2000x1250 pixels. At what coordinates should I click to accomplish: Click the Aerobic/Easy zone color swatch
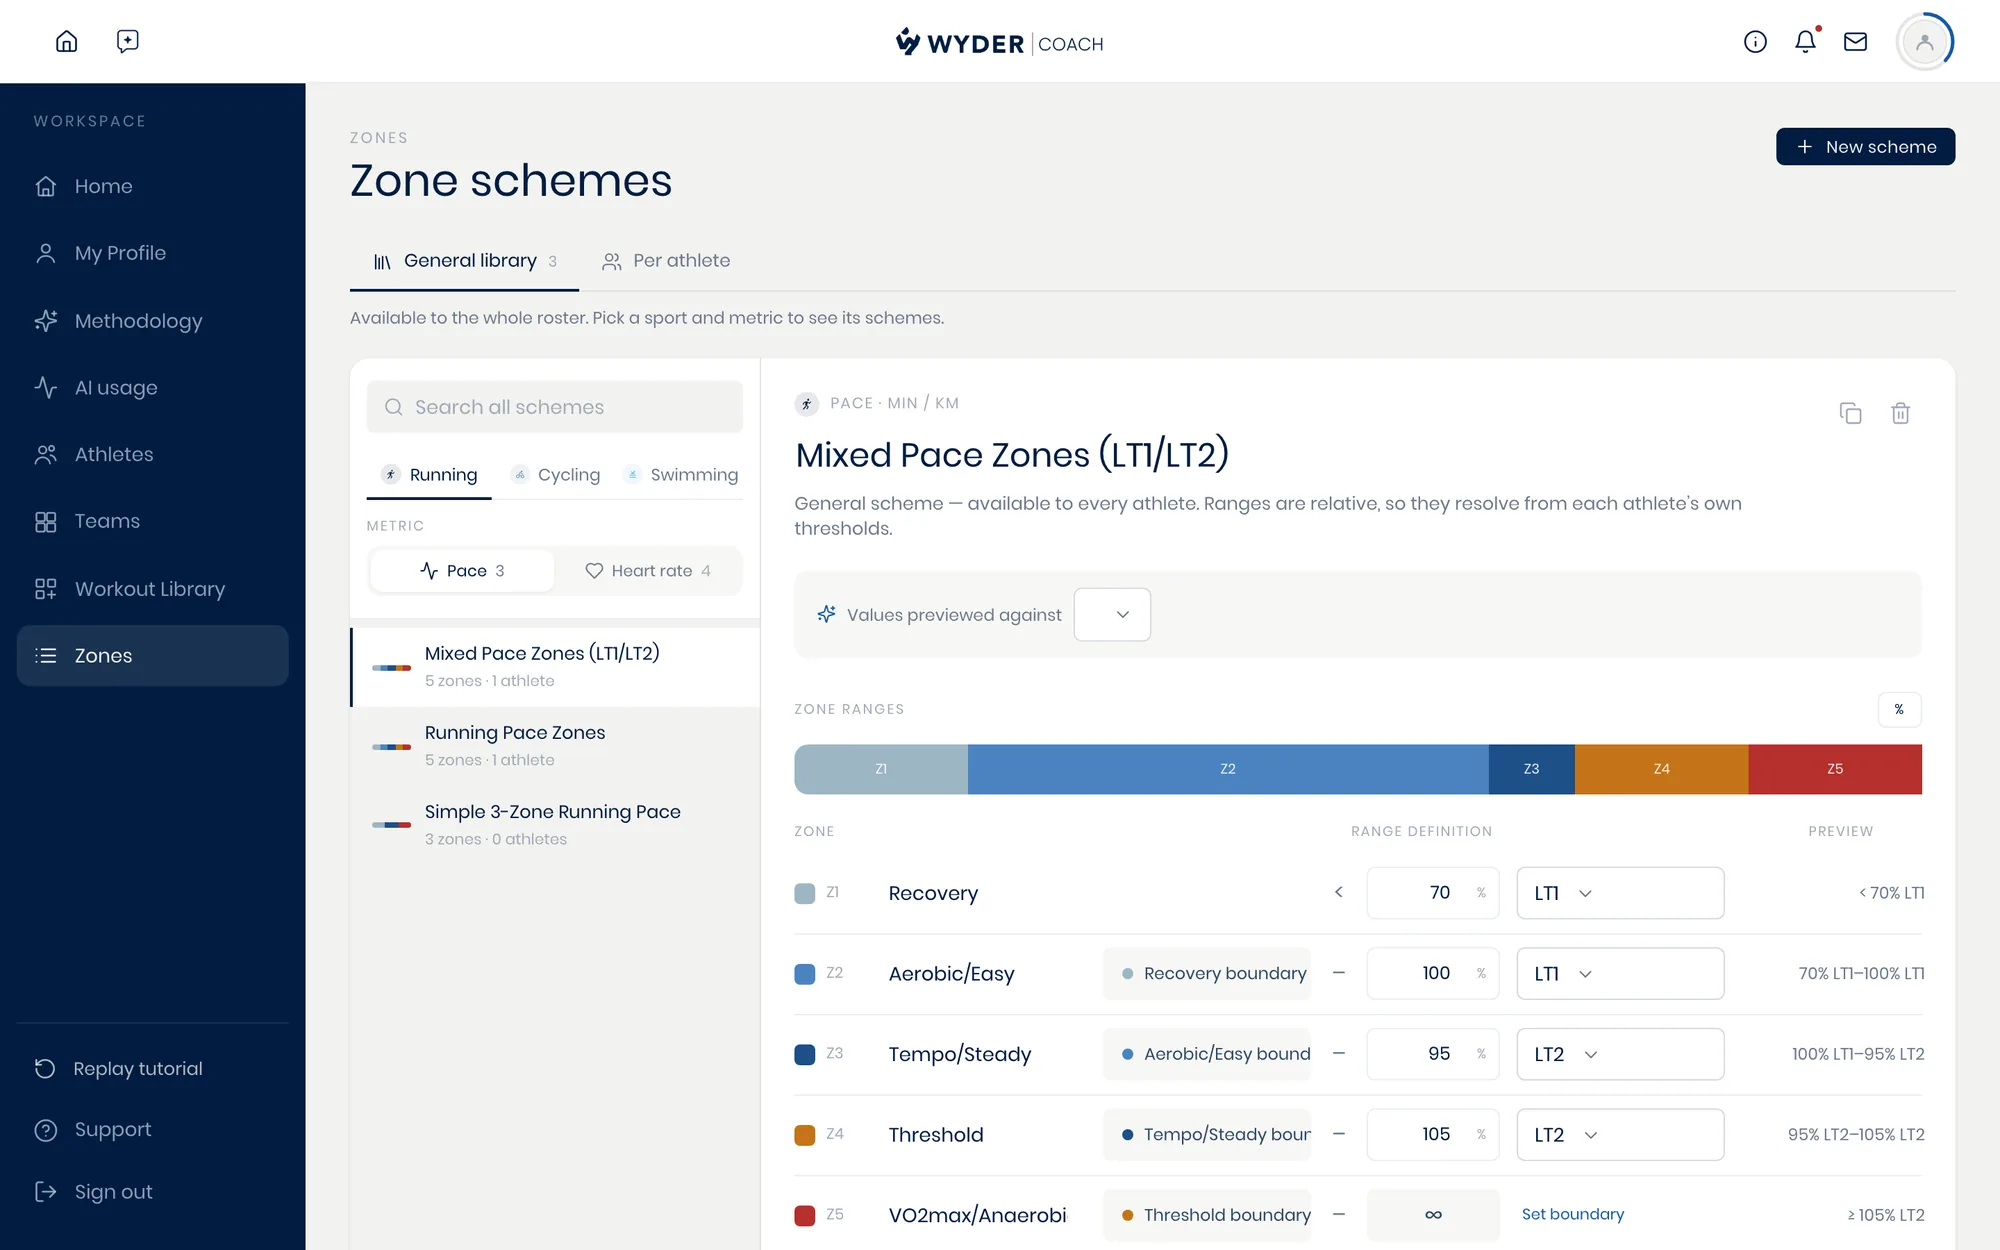click(x=805, y=973)
